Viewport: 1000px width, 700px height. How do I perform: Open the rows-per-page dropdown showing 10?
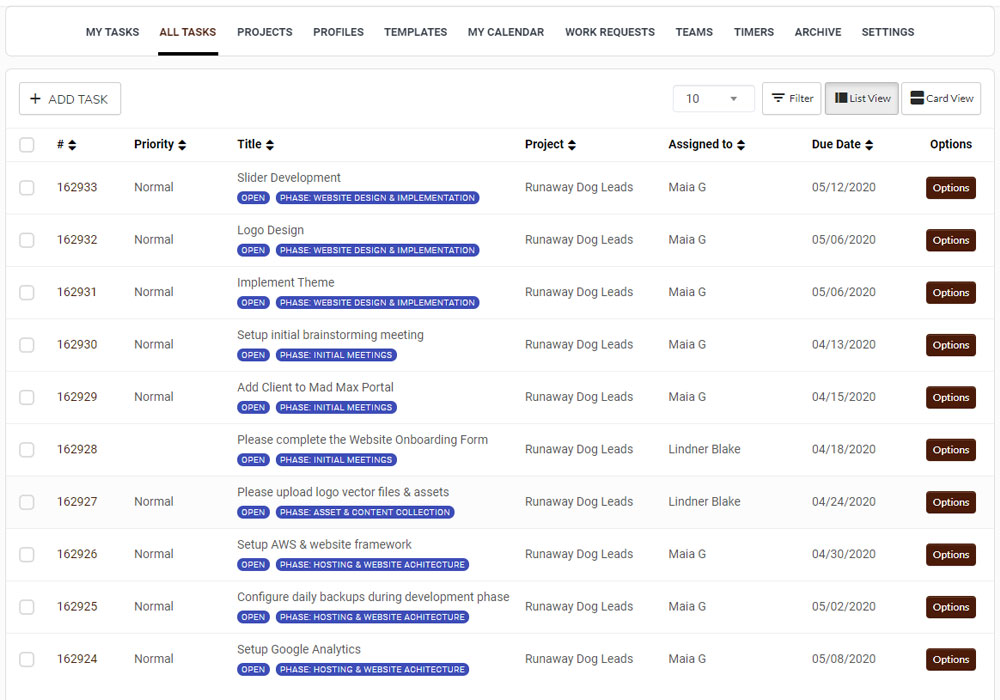(713, 99)
